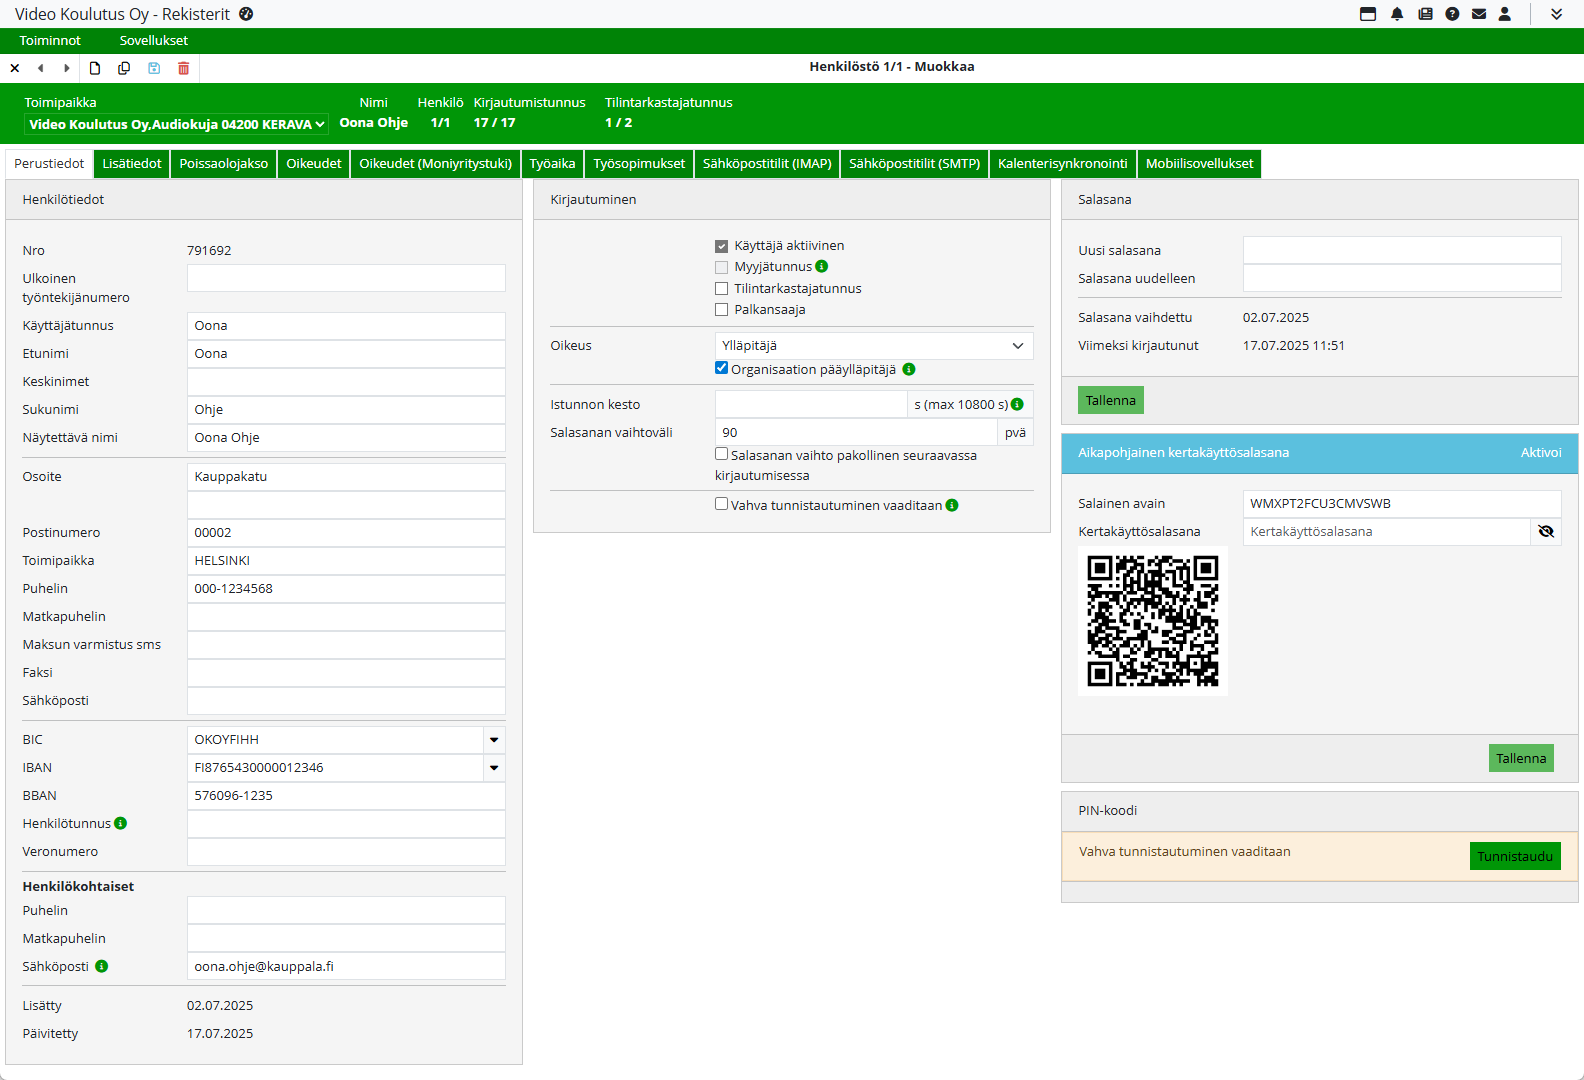Screen dimensions: 1584x1080
Task: Open the mail envelope icon
Action: [x=1479, y=14]
